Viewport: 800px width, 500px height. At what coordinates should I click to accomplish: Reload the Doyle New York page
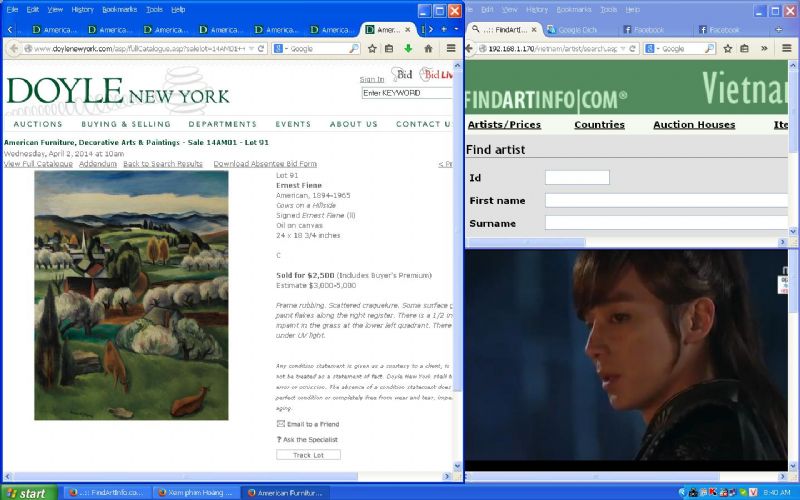click(262, 48)
